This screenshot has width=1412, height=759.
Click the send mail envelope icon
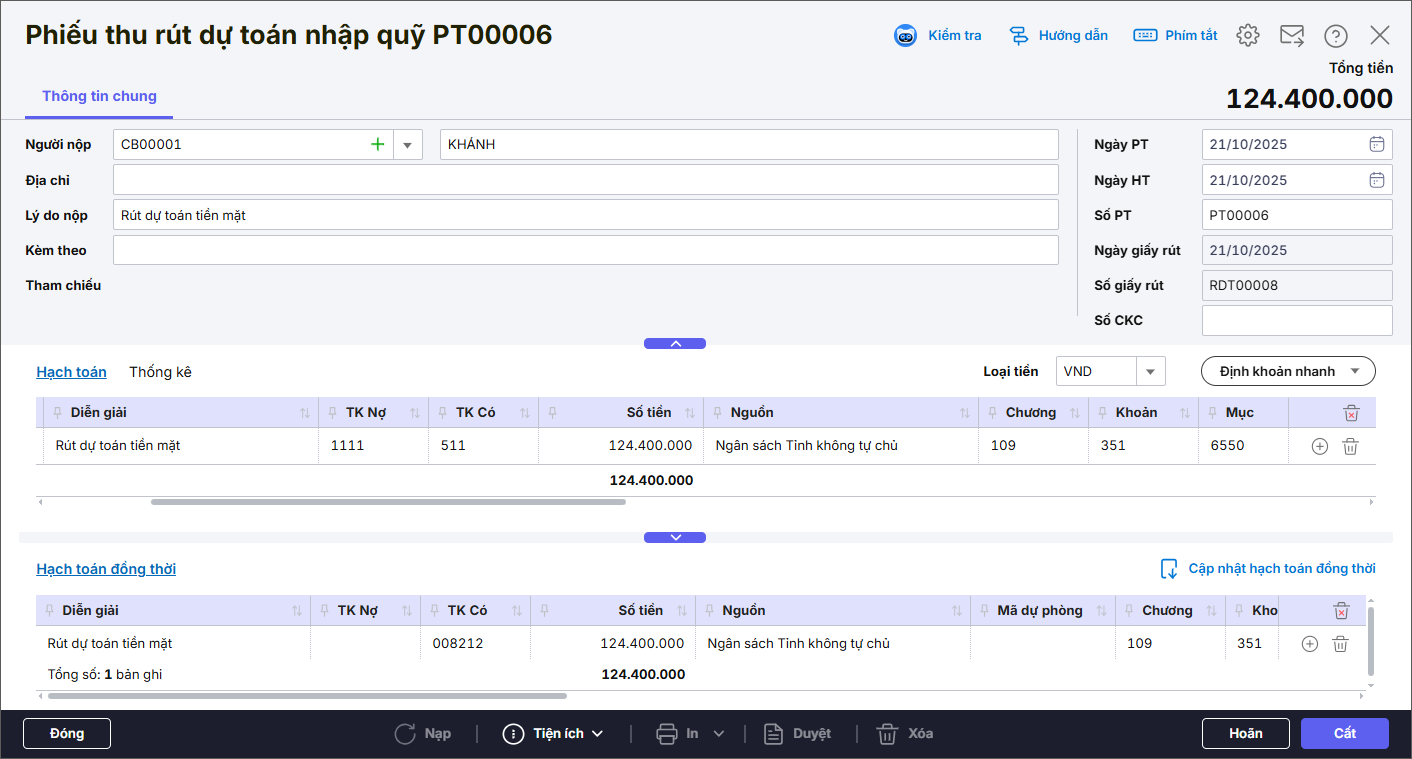click(1292, 36)
